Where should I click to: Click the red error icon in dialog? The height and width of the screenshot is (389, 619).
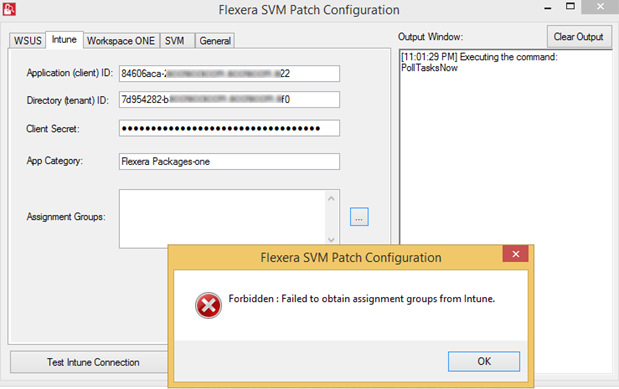click(208, 306)
